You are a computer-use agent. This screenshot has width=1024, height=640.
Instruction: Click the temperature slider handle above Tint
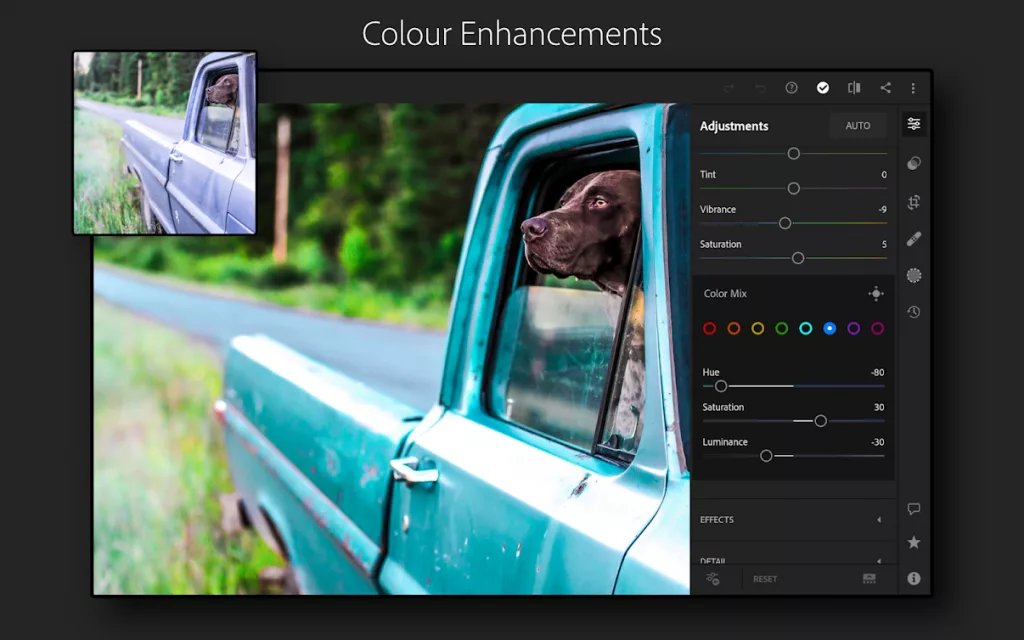coord(793,153)
